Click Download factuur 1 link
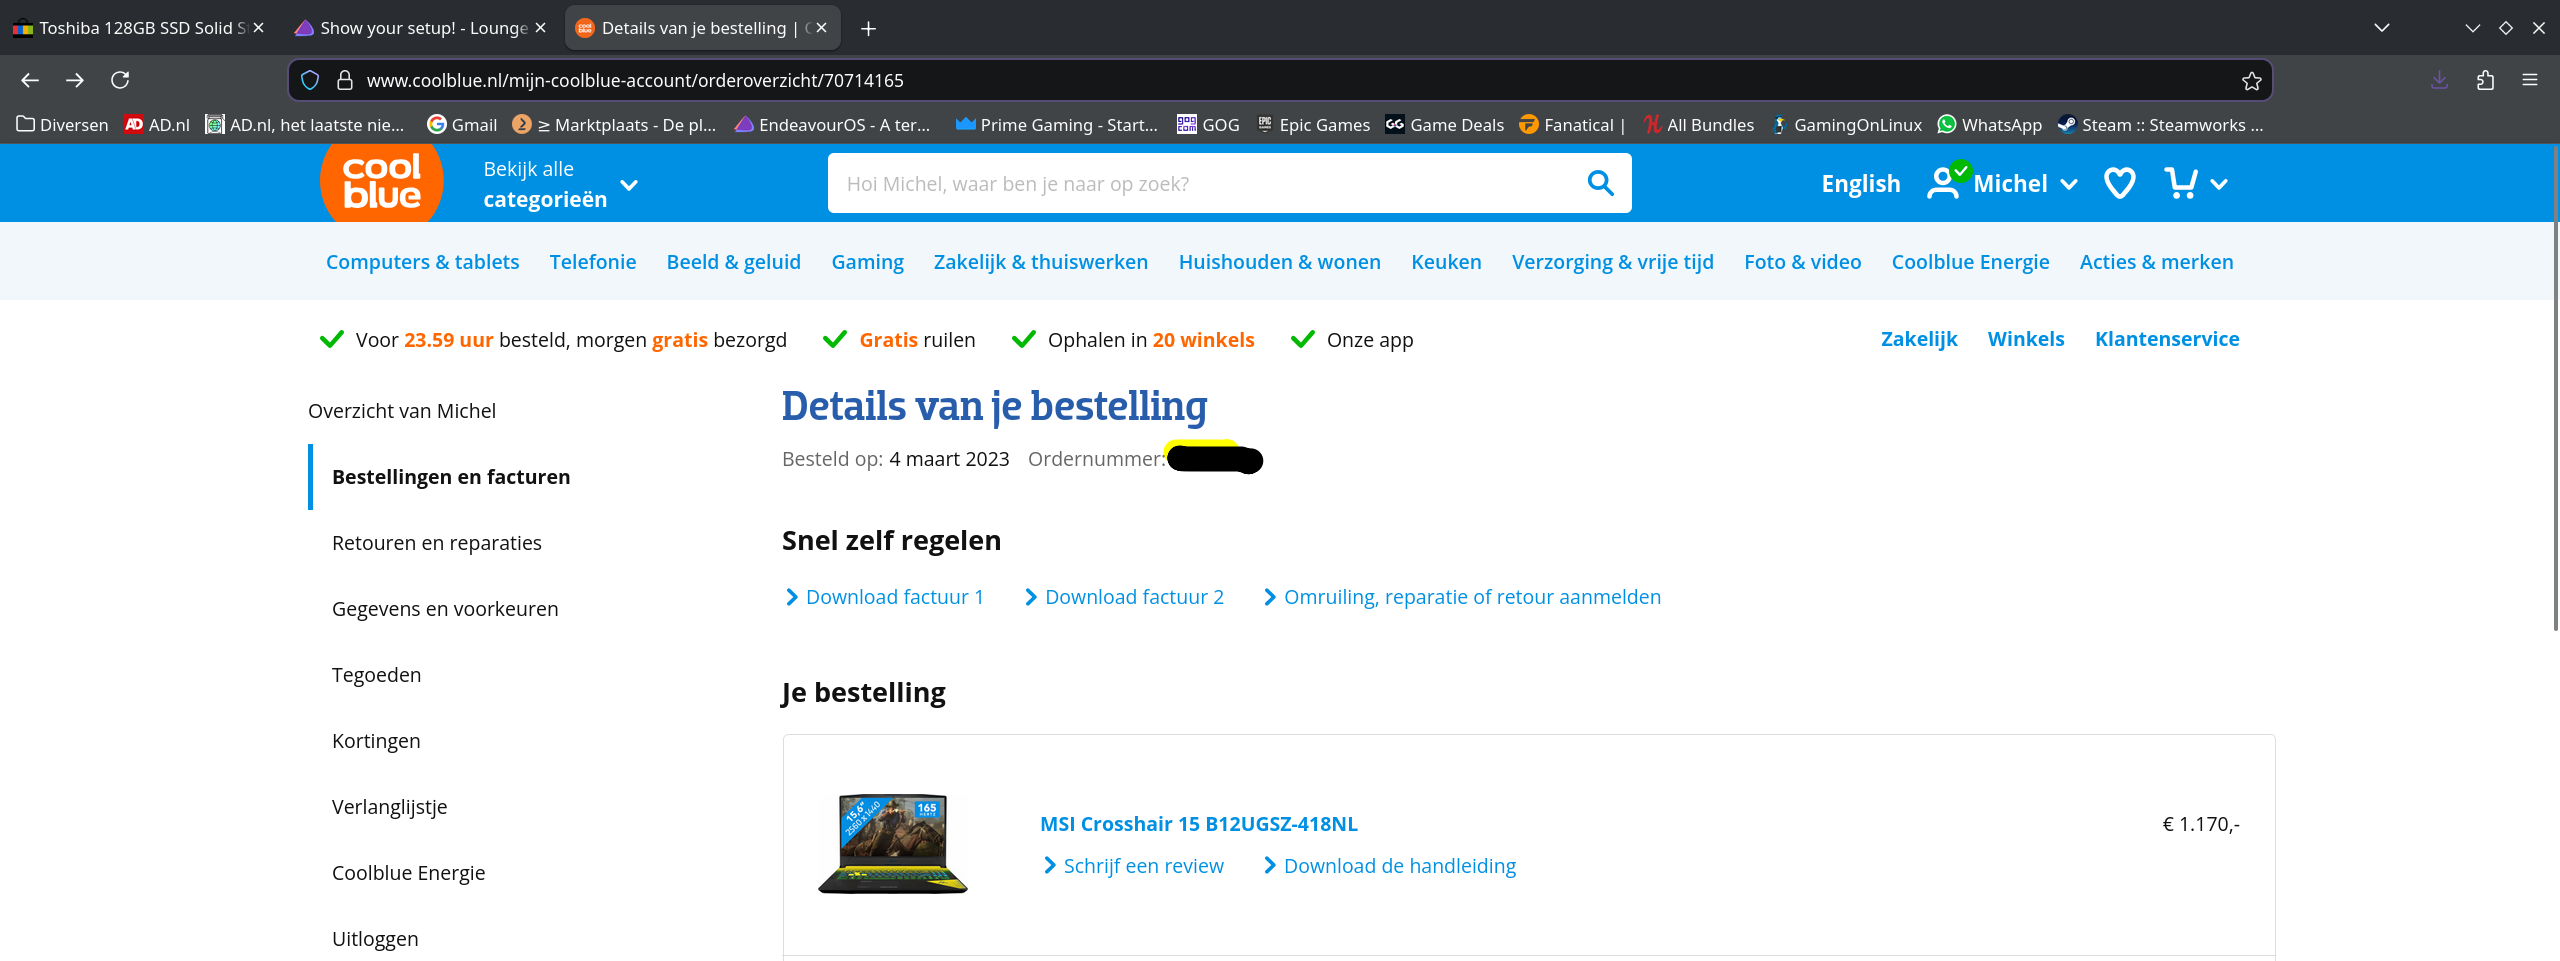Screen dimensions: 2560x961 point(894,597)
